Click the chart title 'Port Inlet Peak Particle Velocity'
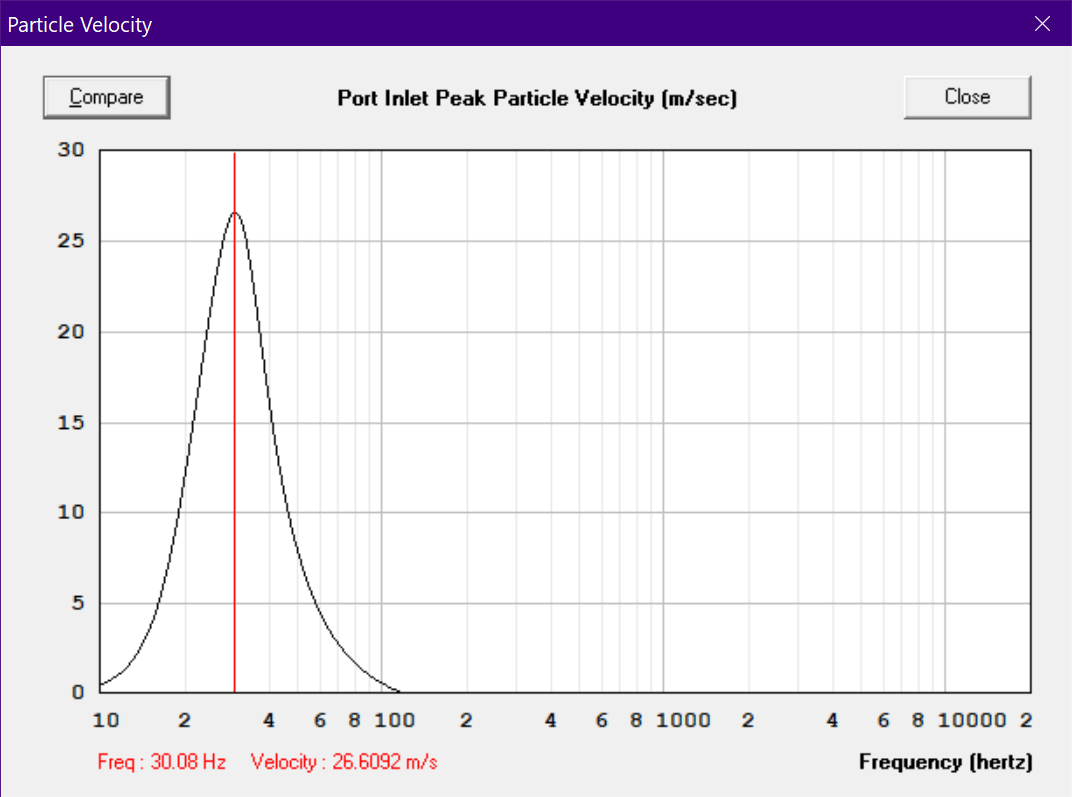Viewport: 1072px width, 797px height. coord(537,98)
